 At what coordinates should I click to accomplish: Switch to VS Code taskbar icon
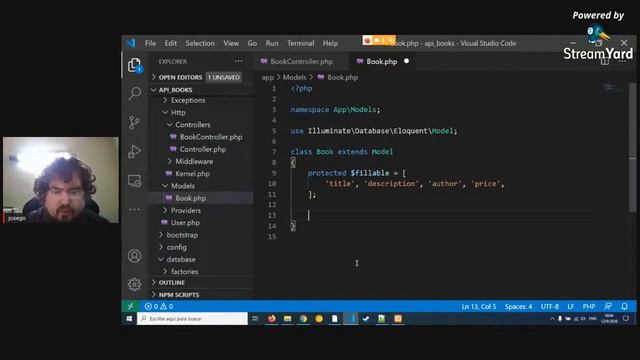click(351, 319)
